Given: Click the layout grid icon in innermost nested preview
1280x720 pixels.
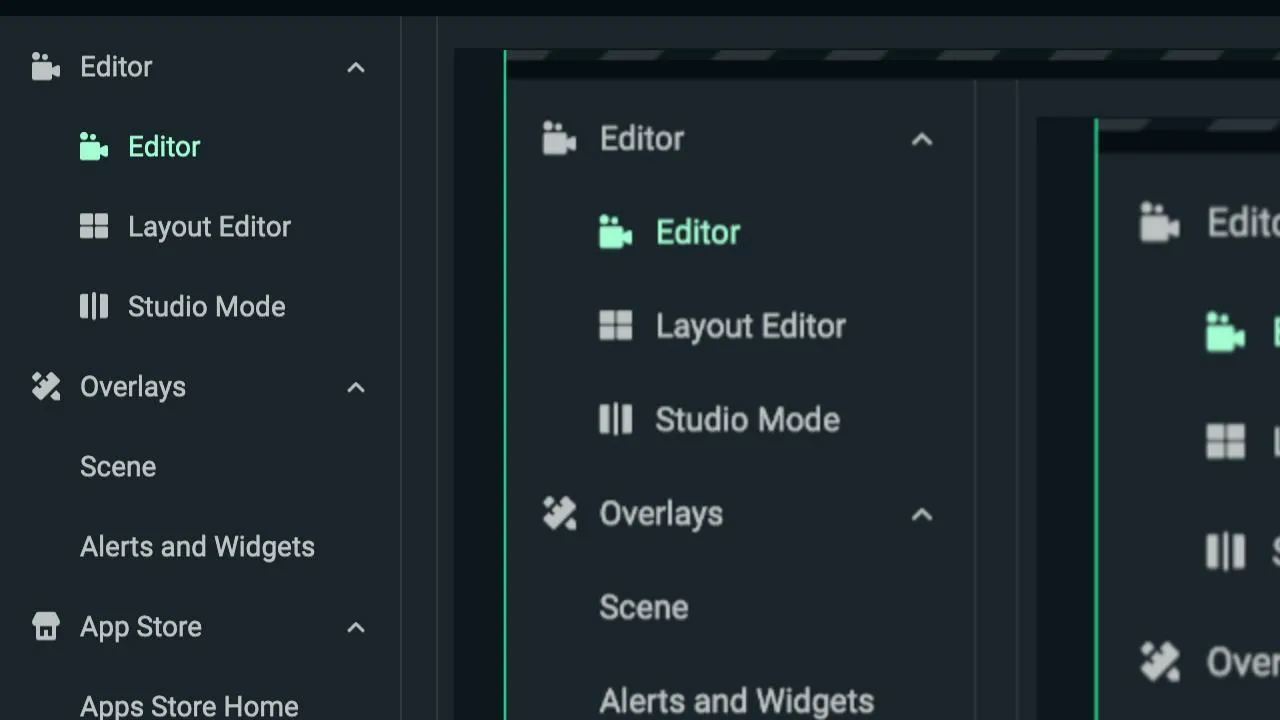Looking at the screenshot, I should pos(1226,441).
